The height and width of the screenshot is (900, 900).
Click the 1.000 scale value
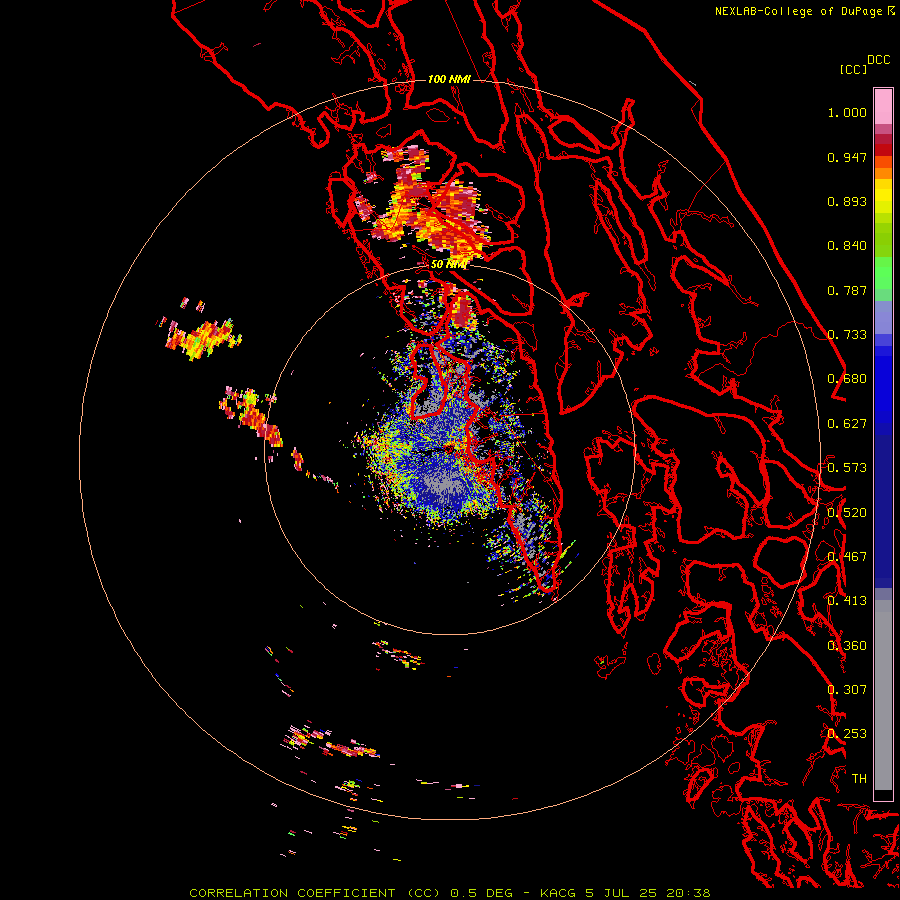pyautogui.click(x=847, y=112)
